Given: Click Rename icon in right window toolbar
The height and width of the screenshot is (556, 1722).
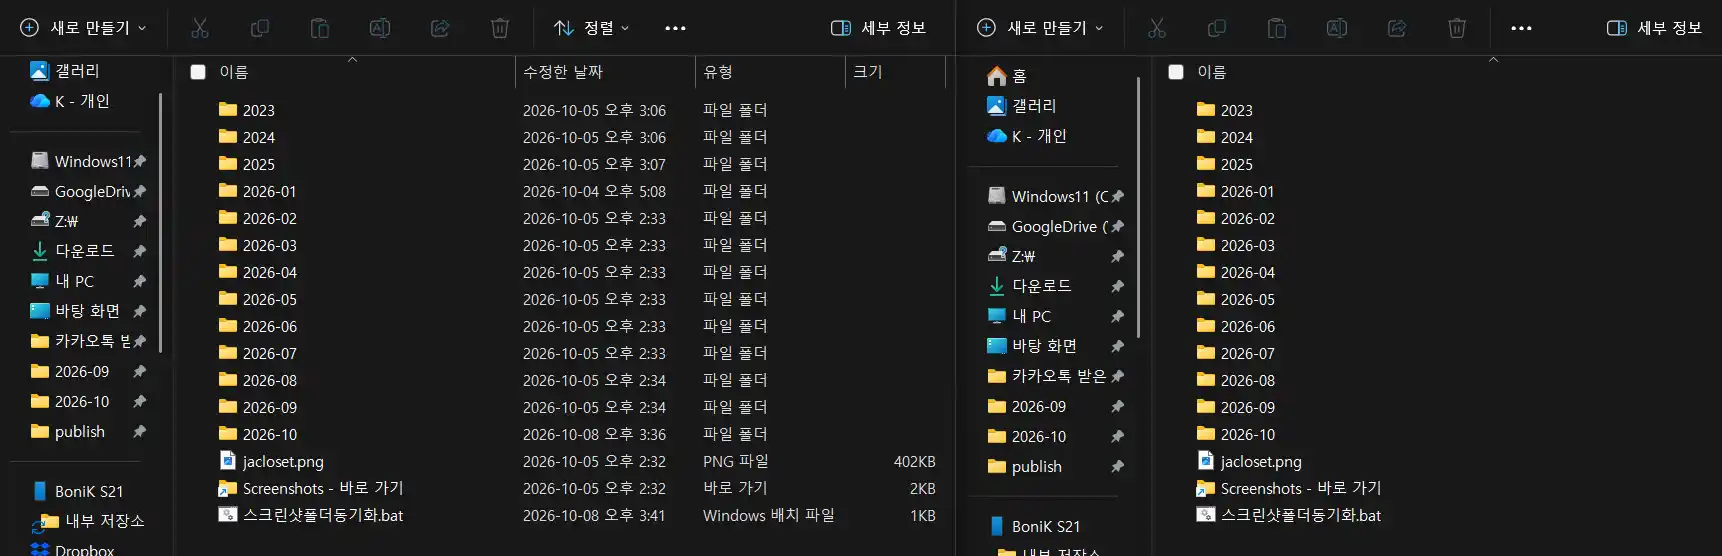Looking at the screenshot, I should 1337,28.
